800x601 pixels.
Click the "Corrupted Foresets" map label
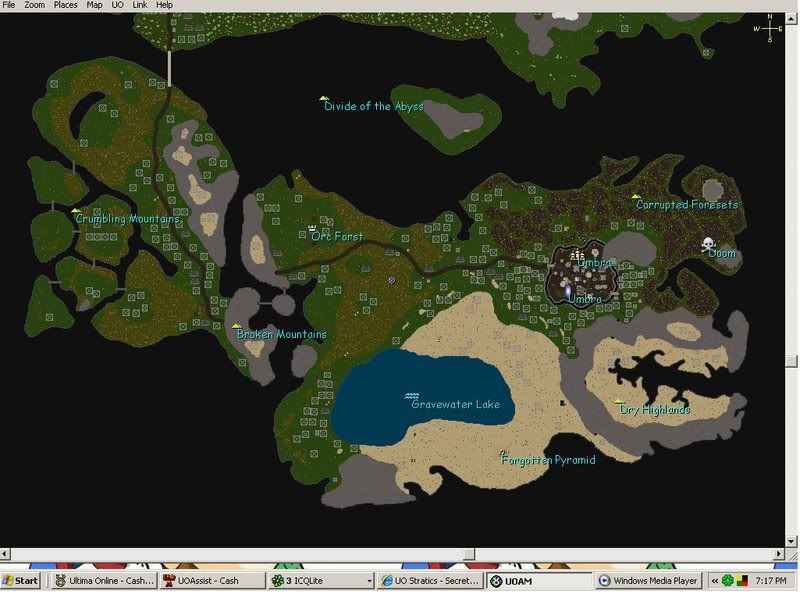click(687, 205)
